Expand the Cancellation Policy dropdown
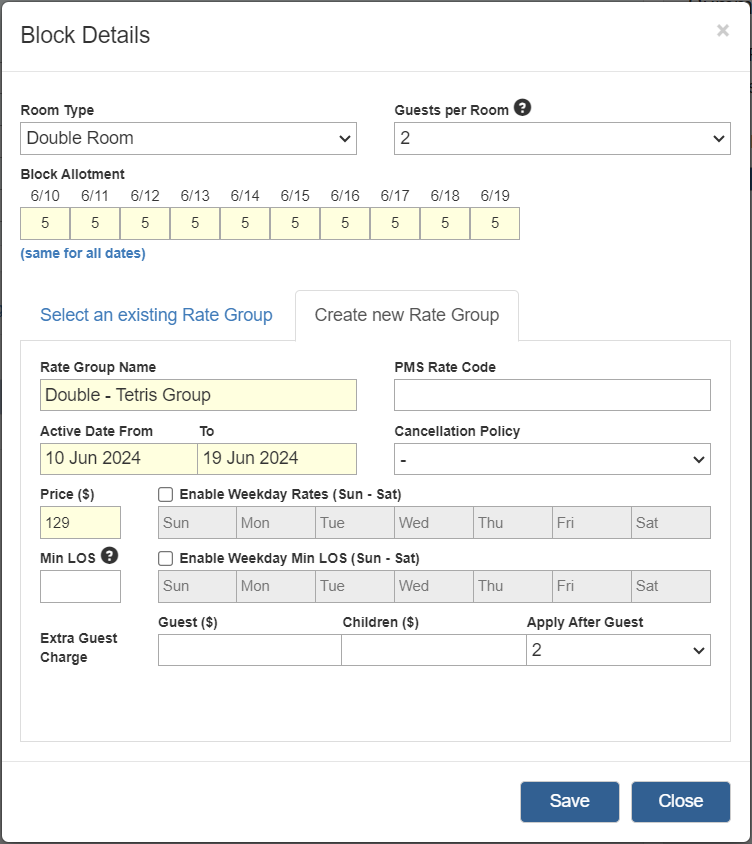Viewport: 752px width, 844px height. (552, 459)
